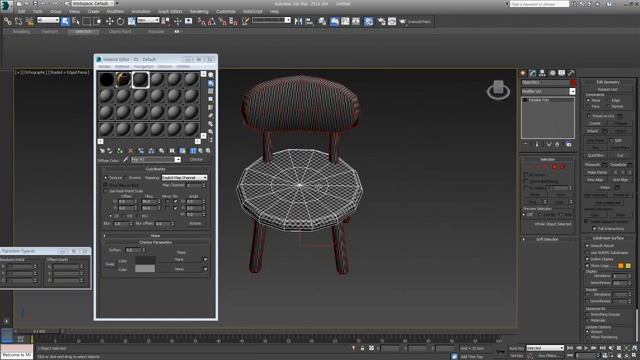
Task: Select the UV radio button
Action: point(110,216)
